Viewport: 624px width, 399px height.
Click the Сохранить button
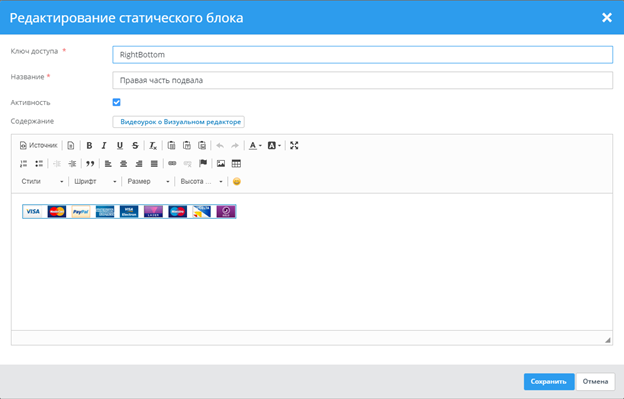(549, 381)
